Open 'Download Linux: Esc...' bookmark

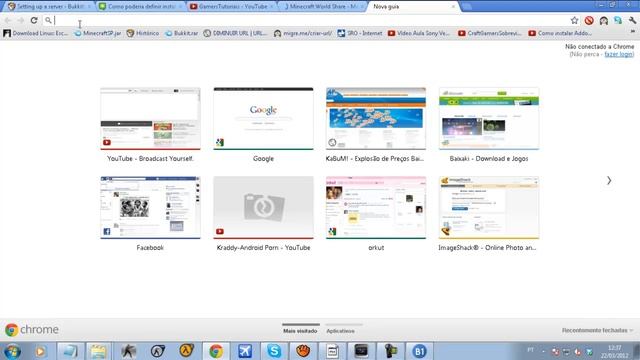pyautogui.click(x=36, y=33)
